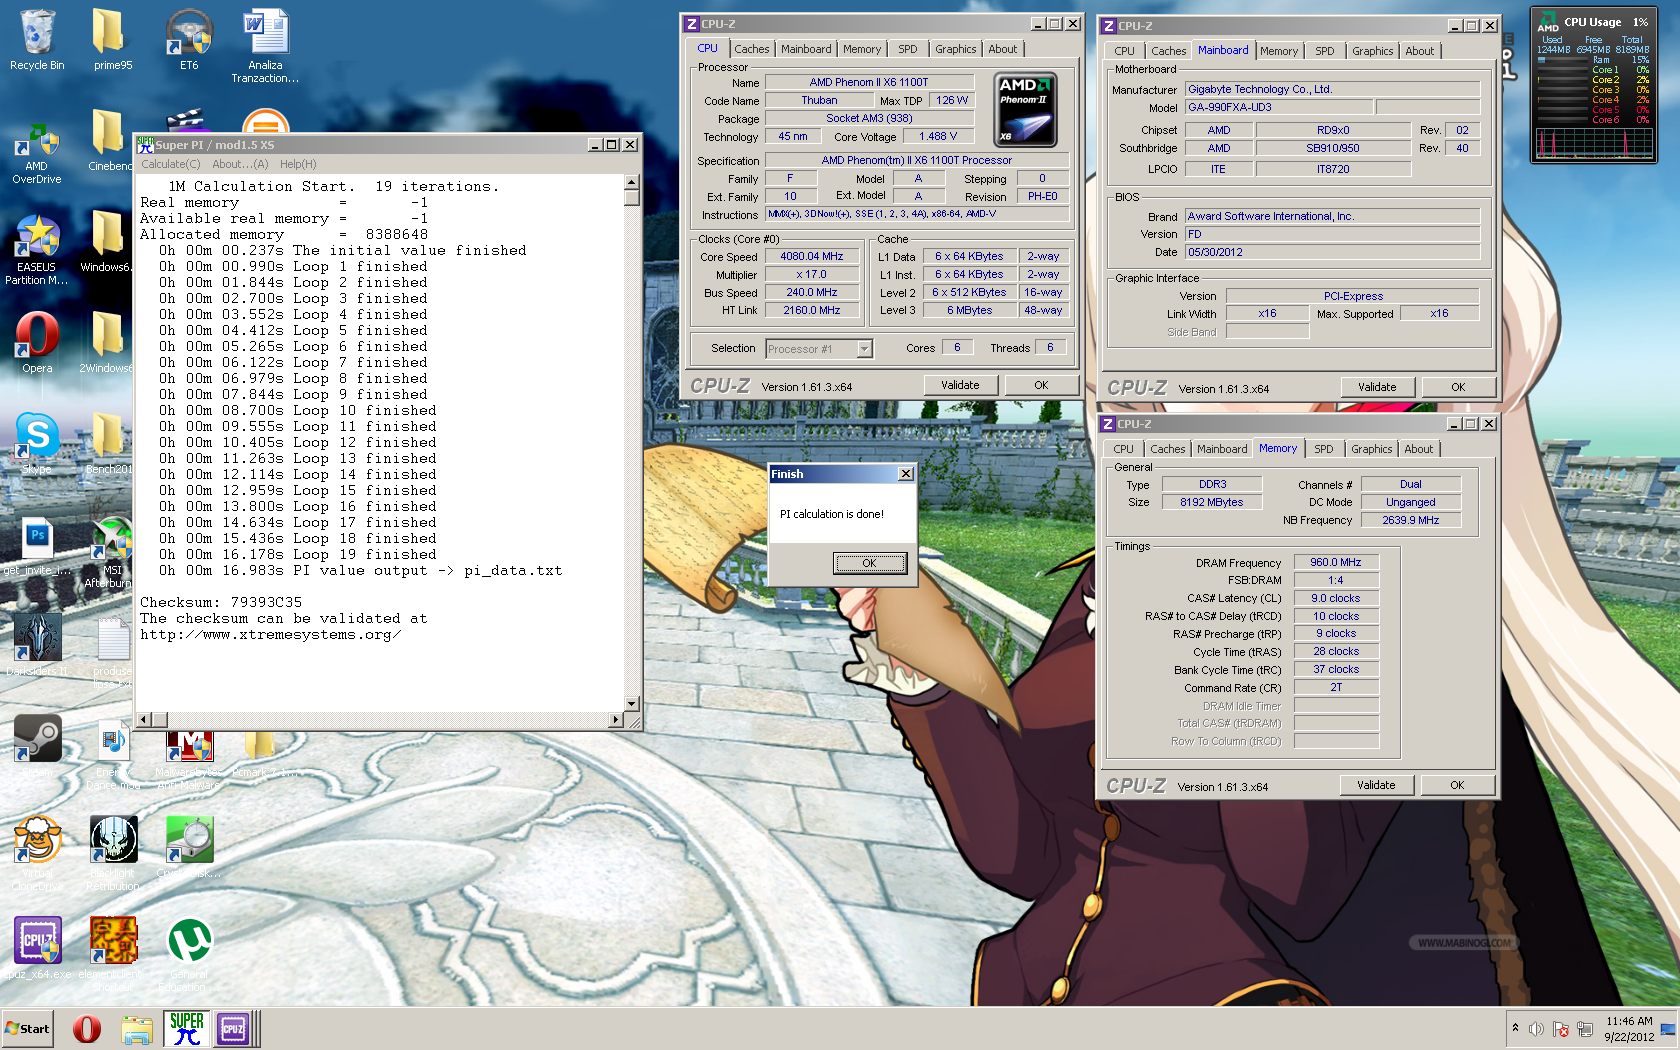1680x1050 pixels.
Task: Switch to Super PI taskbar button
Action: click(x=187, y=1028)
